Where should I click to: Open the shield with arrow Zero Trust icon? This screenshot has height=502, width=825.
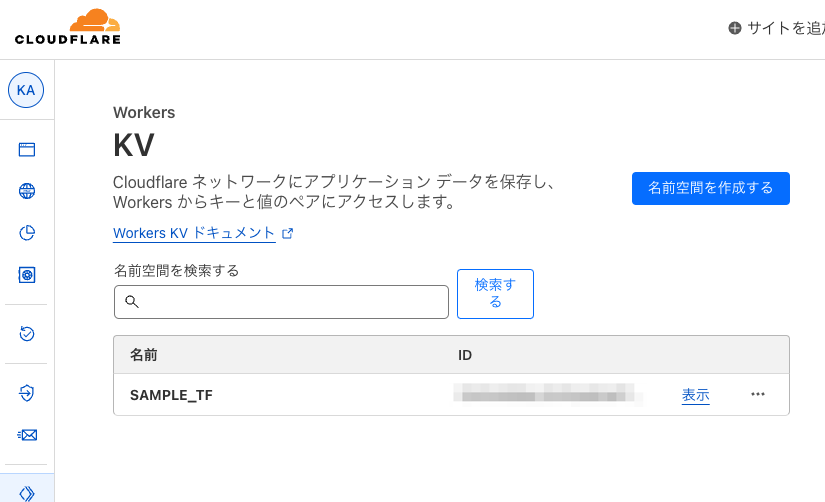click(27, 393)
